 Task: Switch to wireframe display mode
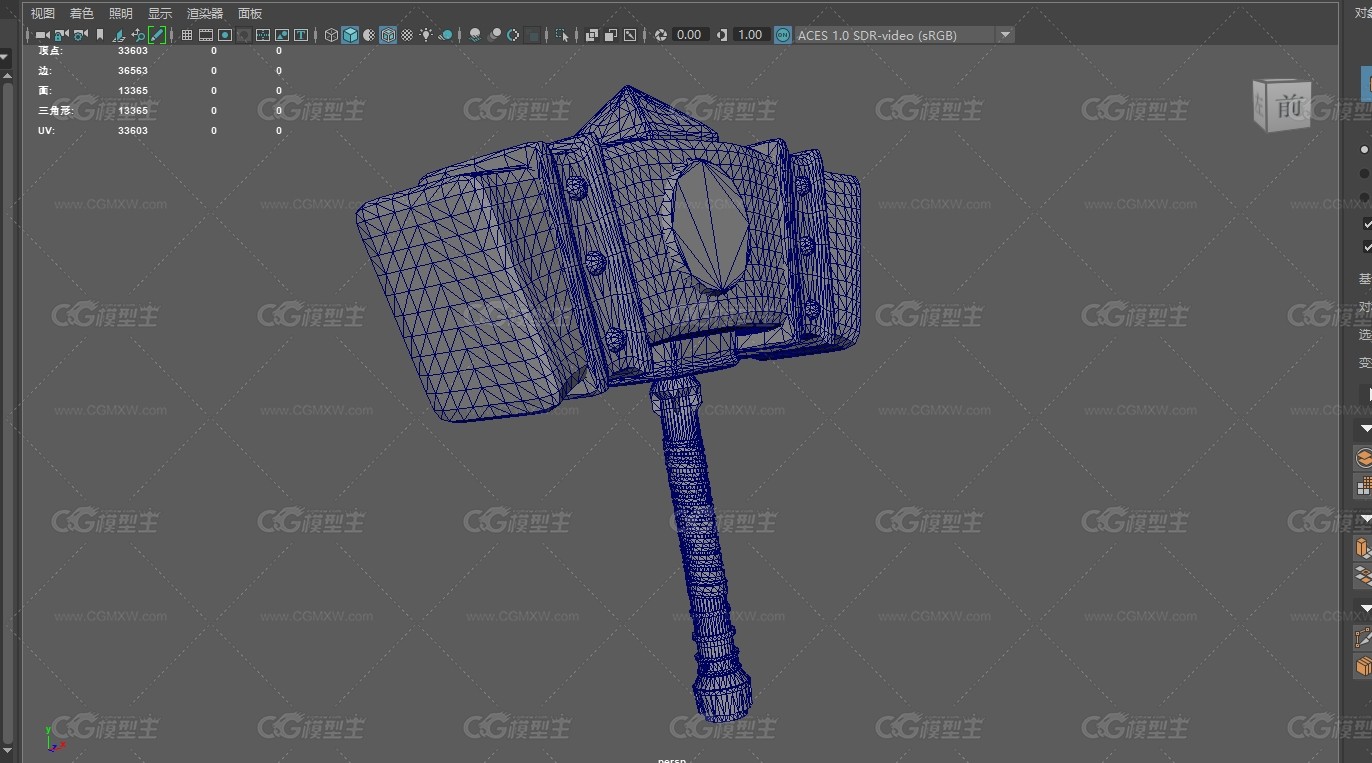(x=331, y=35)
